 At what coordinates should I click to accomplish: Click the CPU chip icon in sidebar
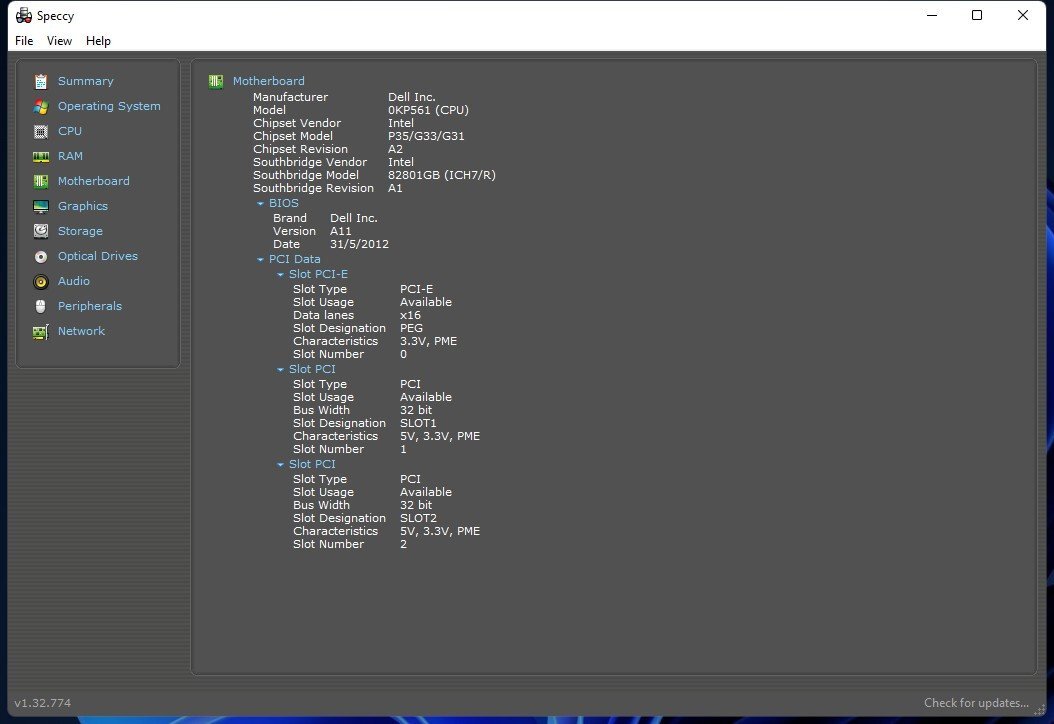(41, 131)
